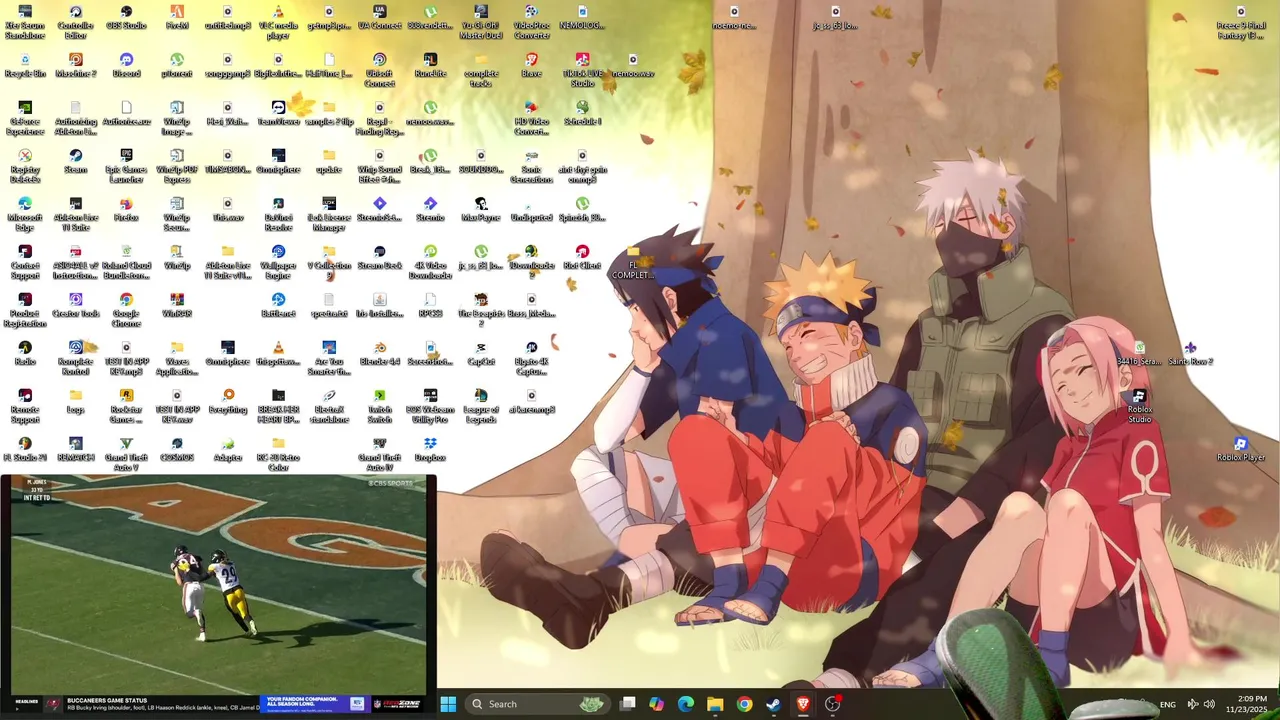
Task: Open the Ableton Live 11 Suite shortcut
Action: (x=75, y=214)
